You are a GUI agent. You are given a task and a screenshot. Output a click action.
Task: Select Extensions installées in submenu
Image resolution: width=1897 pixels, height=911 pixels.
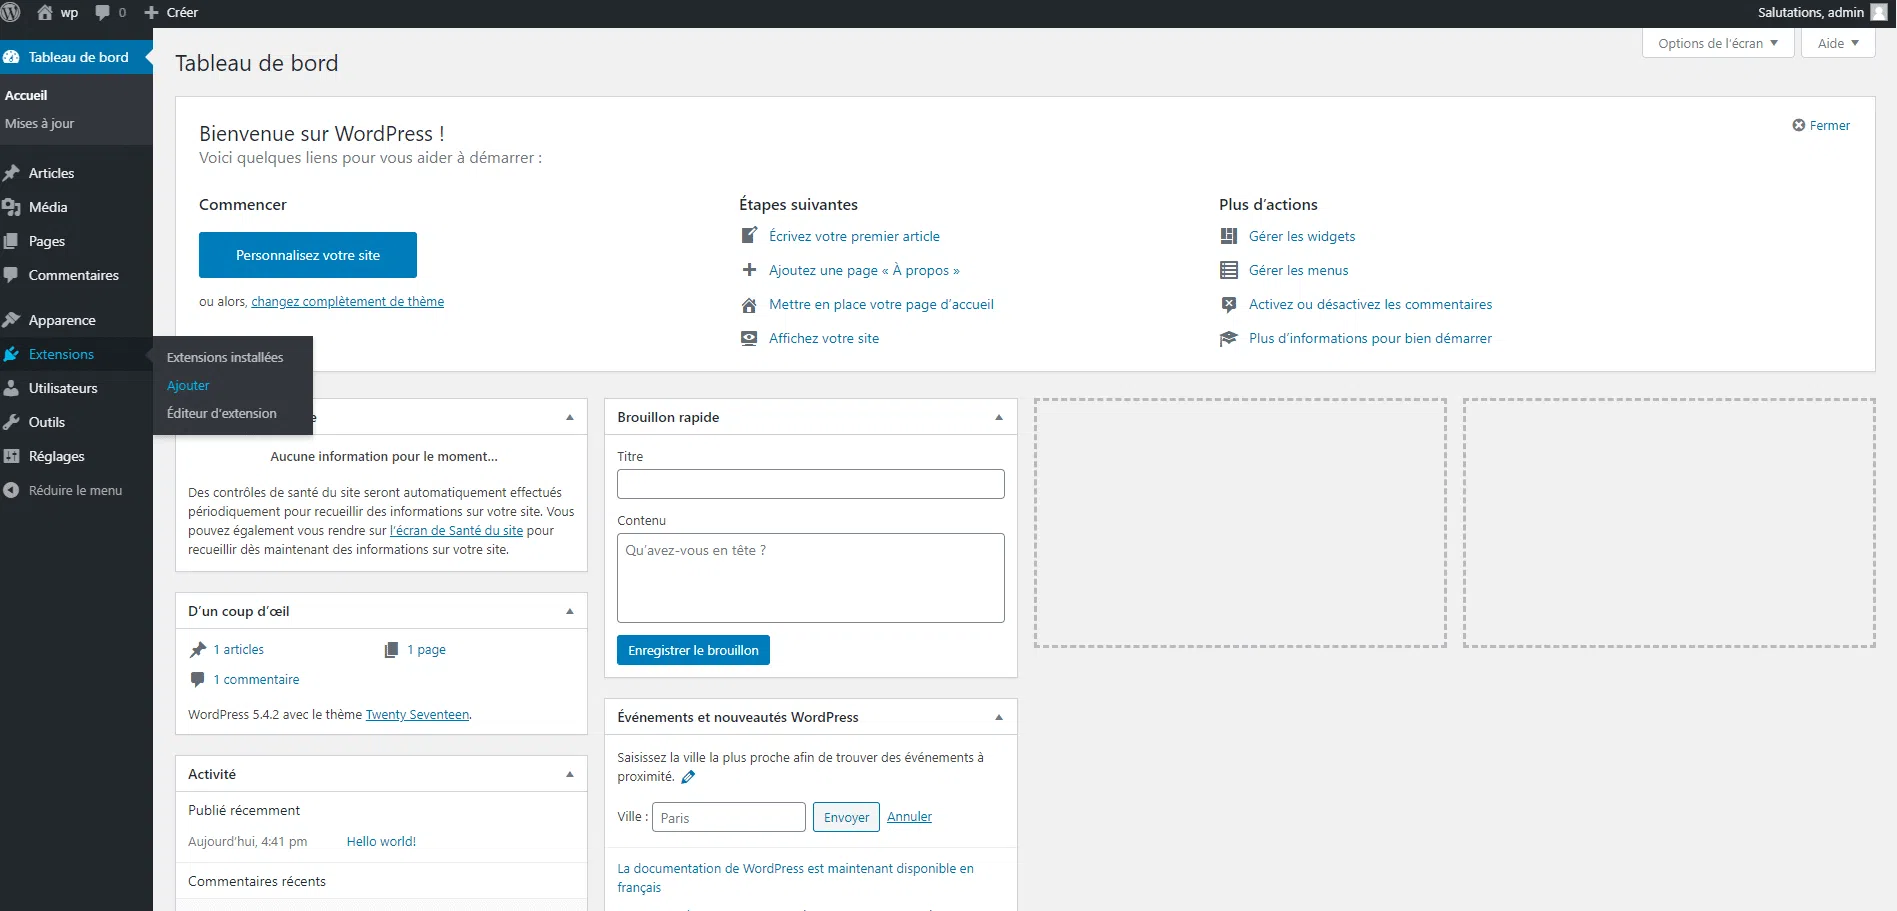pos(225,357)
